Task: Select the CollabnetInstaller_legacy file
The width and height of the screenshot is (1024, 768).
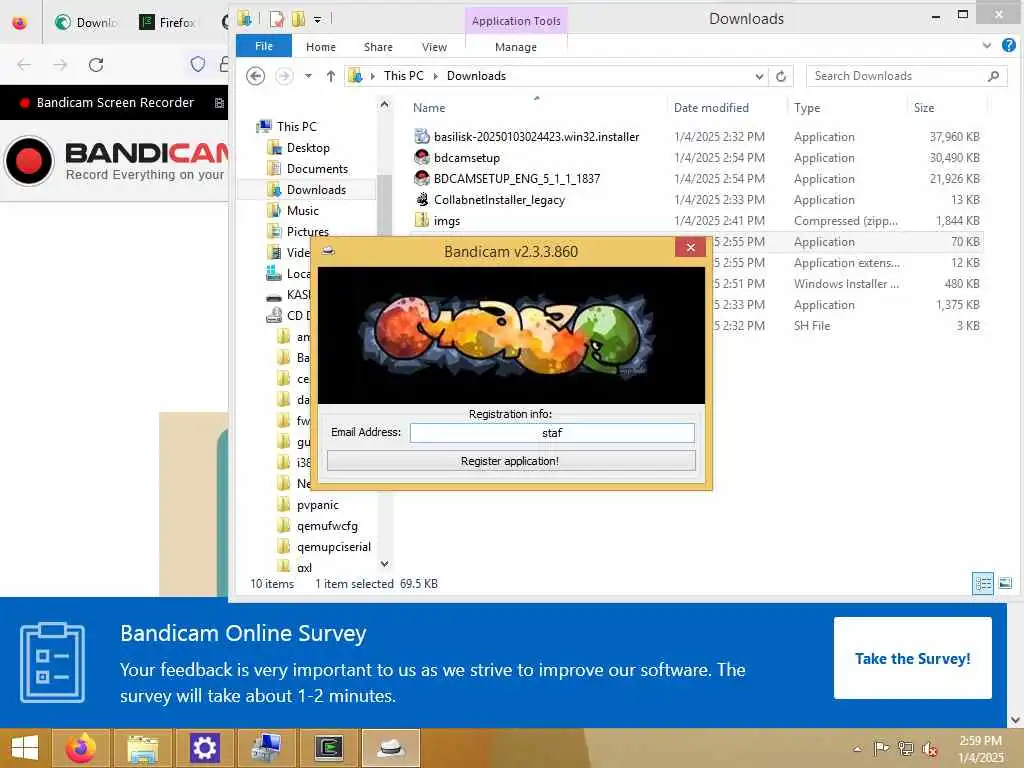Action: point(499,199)
